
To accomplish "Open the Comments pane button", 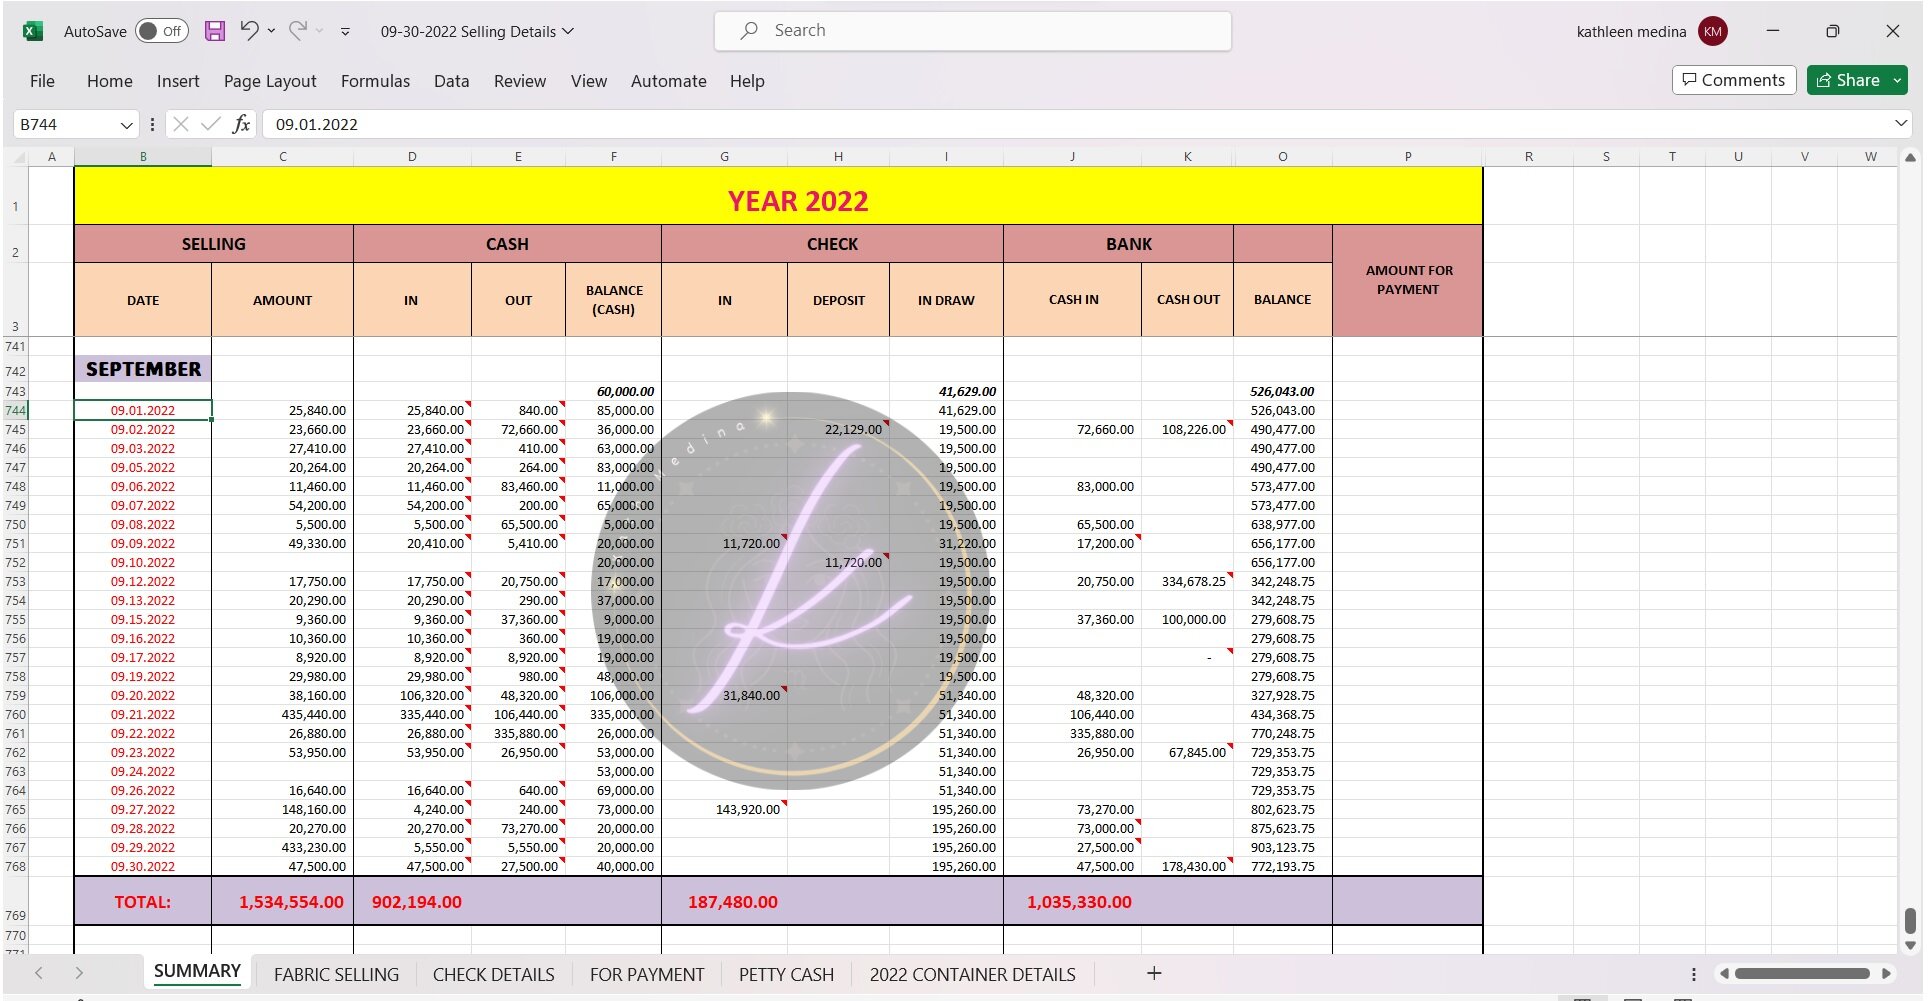I will click(1734, 80).
